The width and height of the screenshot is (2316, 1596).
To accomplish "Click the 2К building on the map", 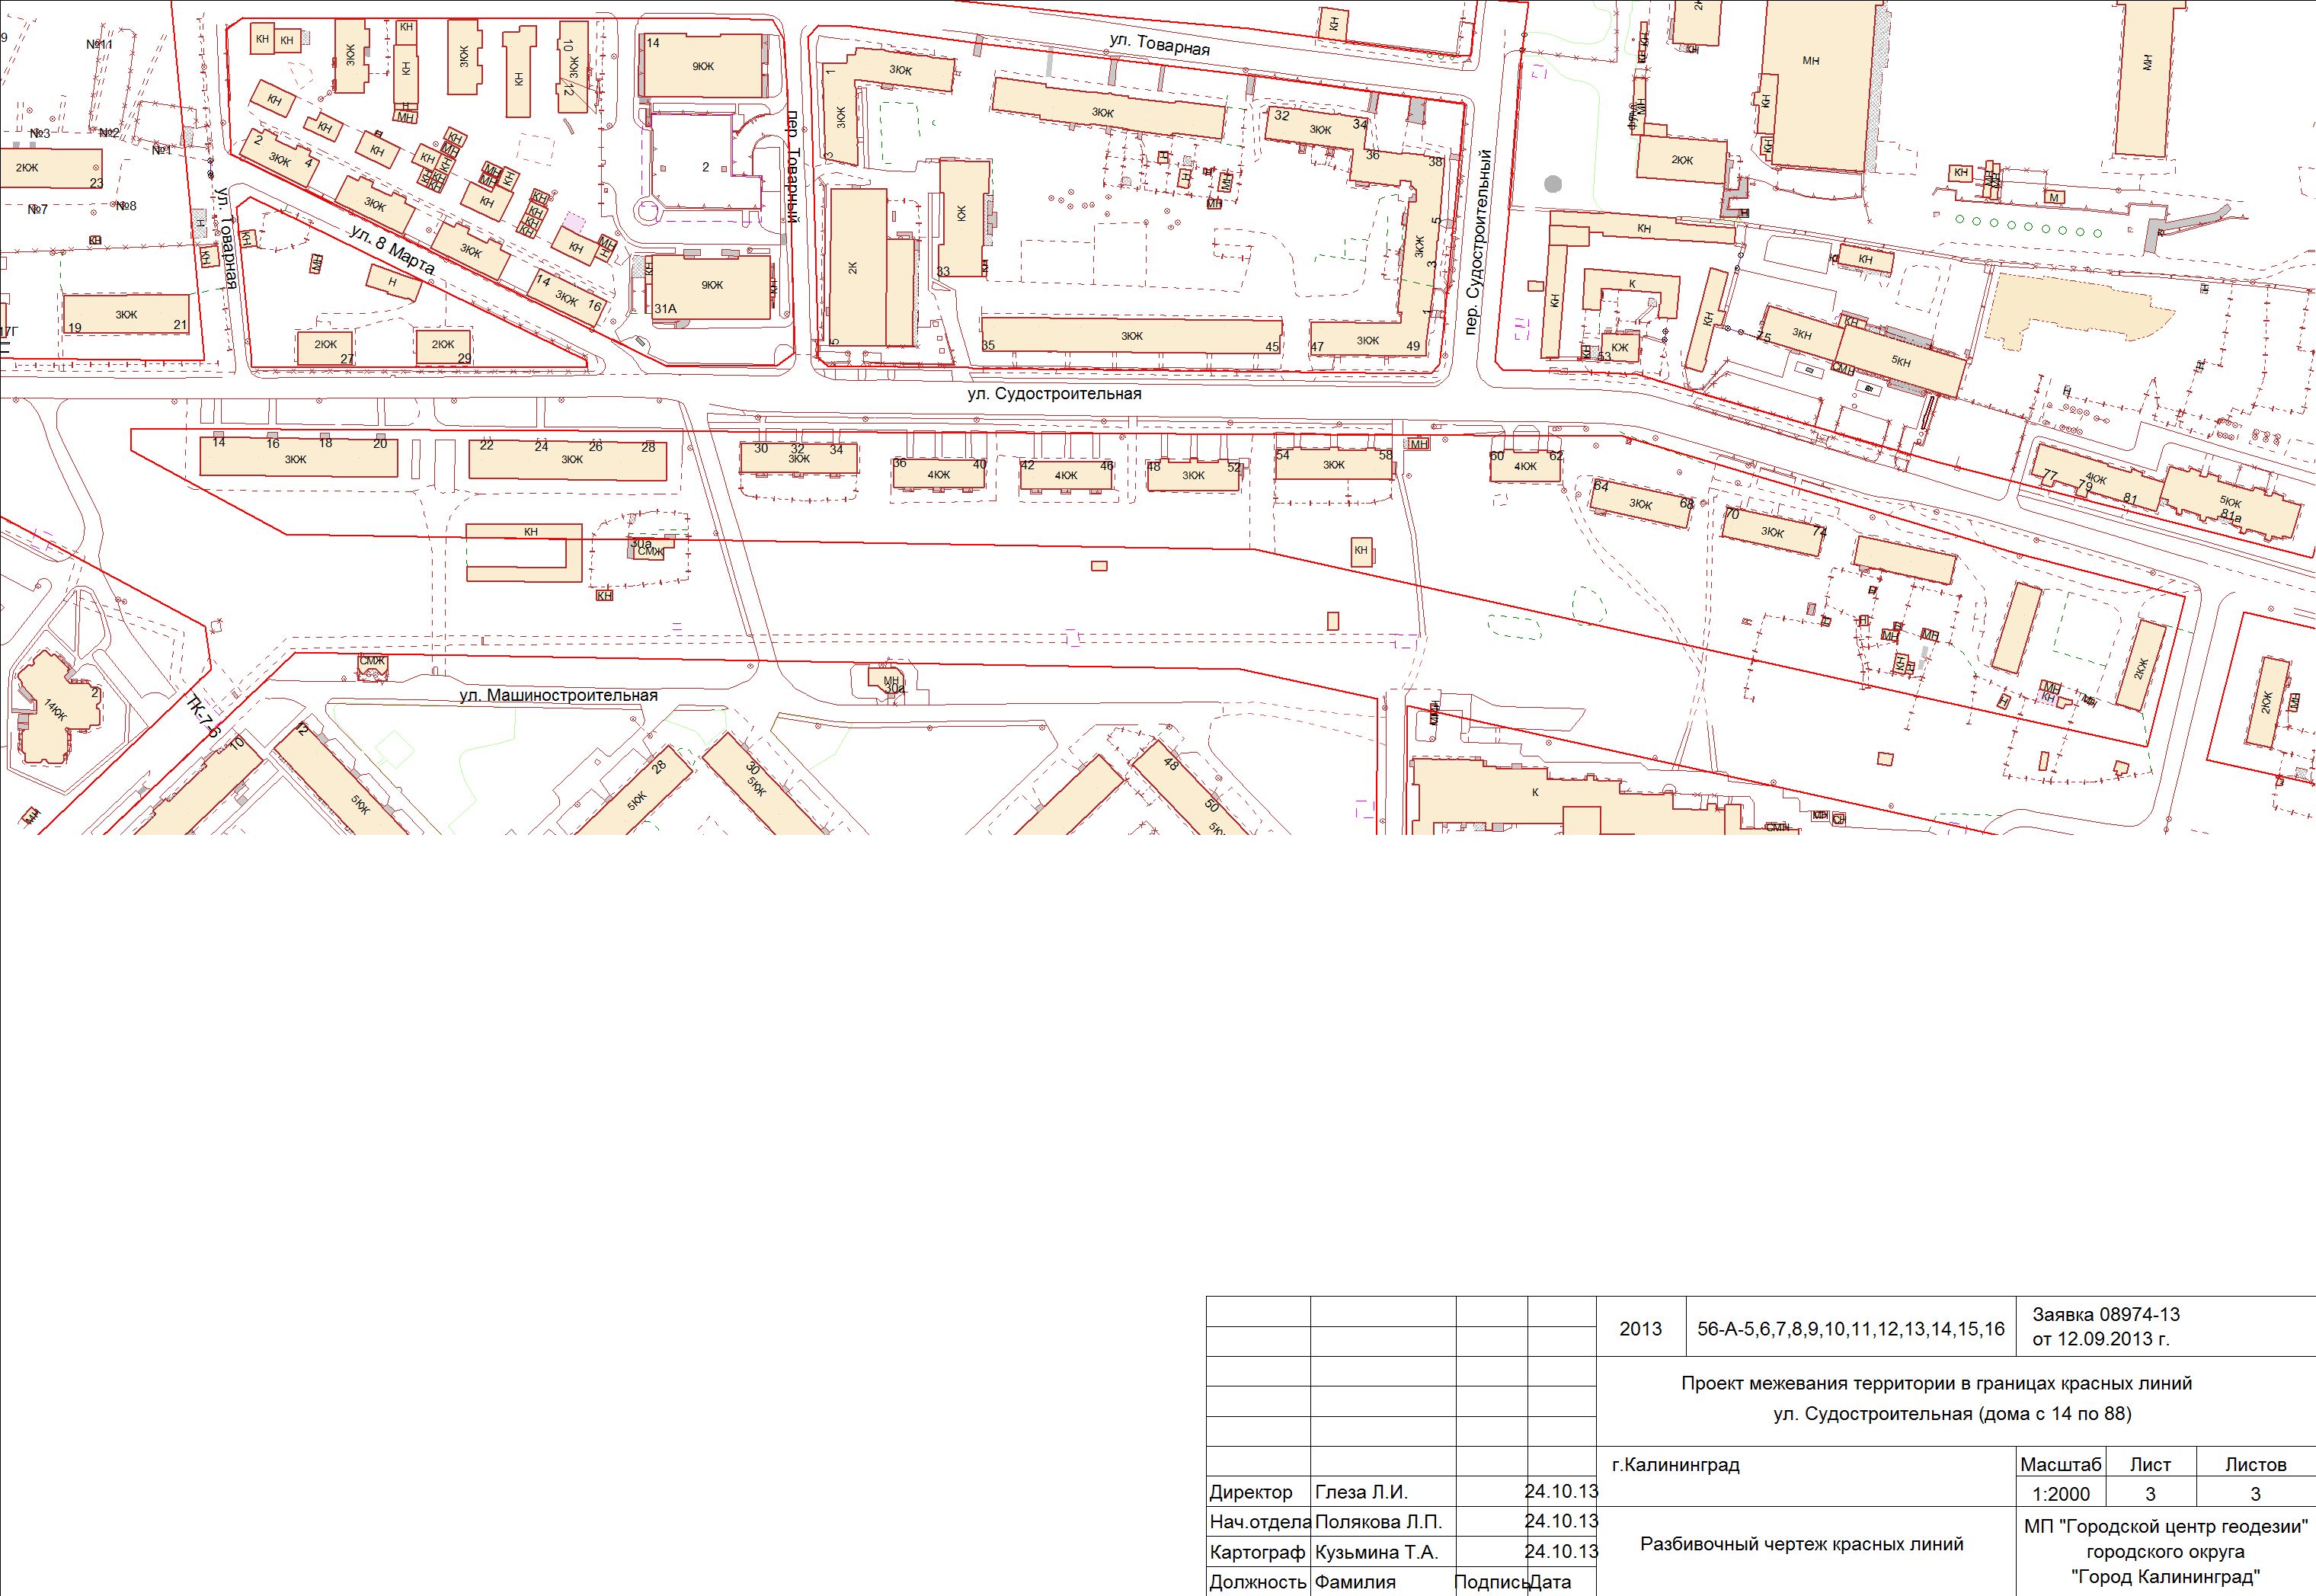I will coord(855,268).
